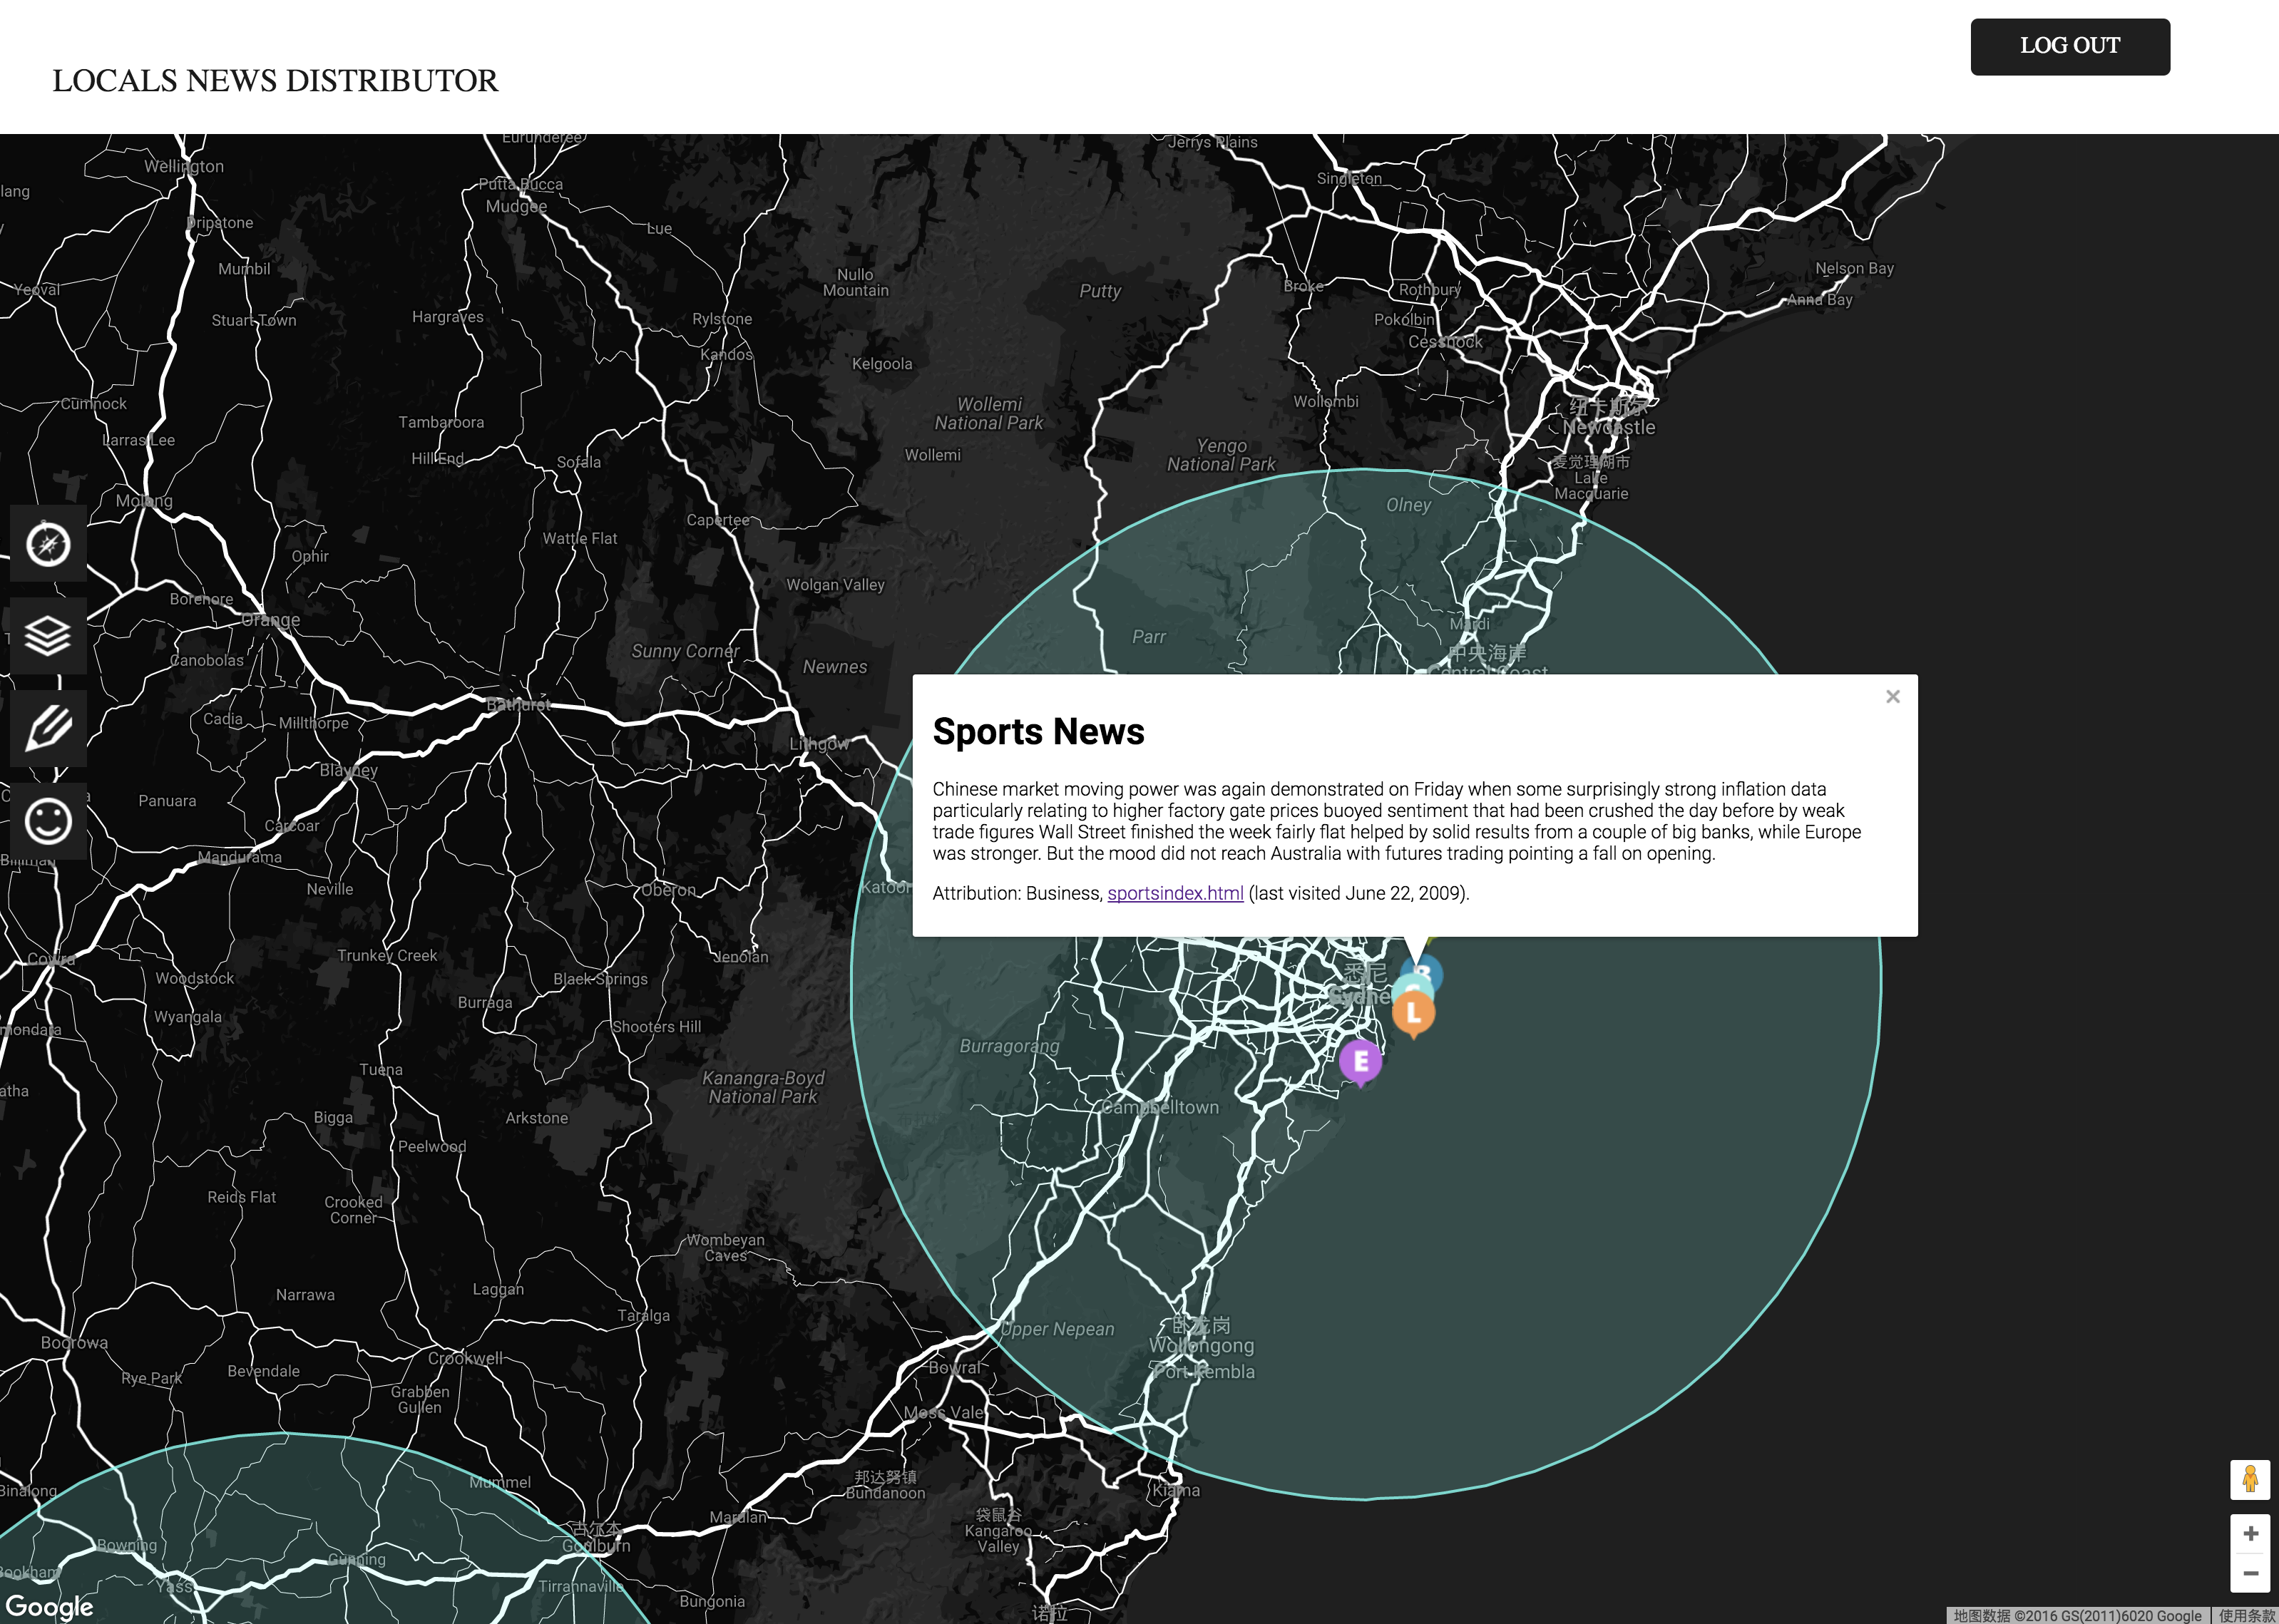The height and width of the screenshot is (1624, 2279).
Task: Select the pen write icon in the sidebar
Action: tap(48, 728)
